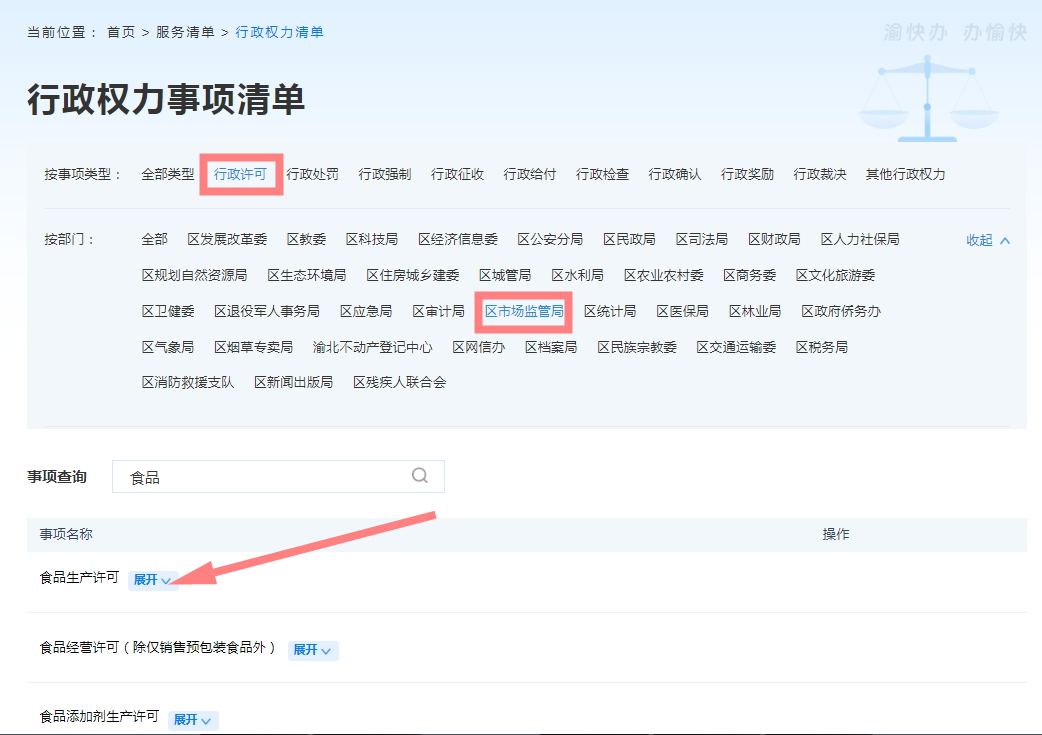Filter by 区卫健委 department
This screenshot has height=735, width=1042.
168,311
